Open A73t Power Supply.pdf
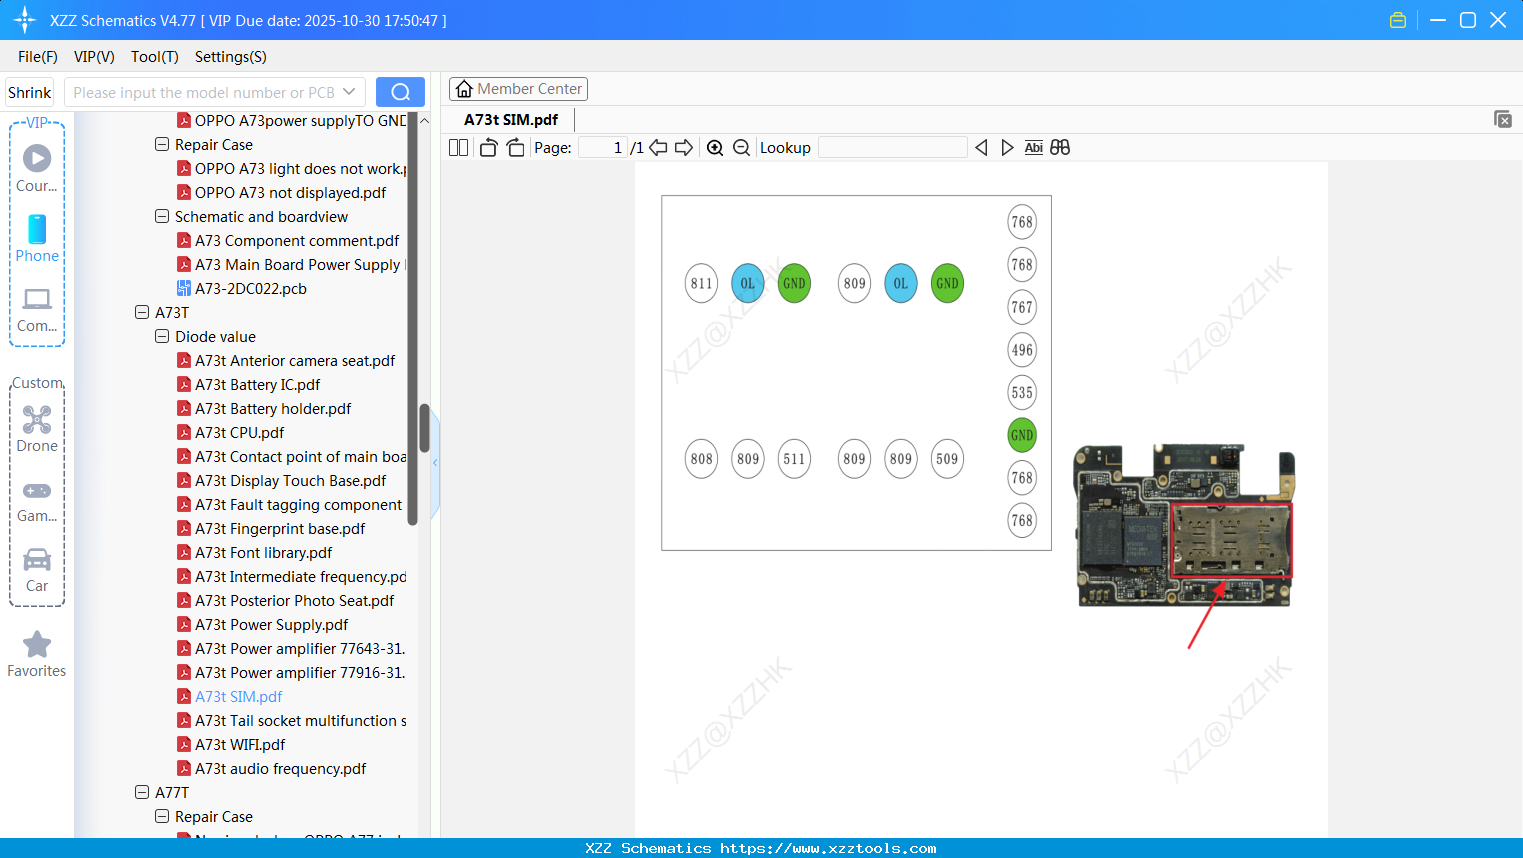Screen dimensions: 1523x858 [x=271, y=625]
